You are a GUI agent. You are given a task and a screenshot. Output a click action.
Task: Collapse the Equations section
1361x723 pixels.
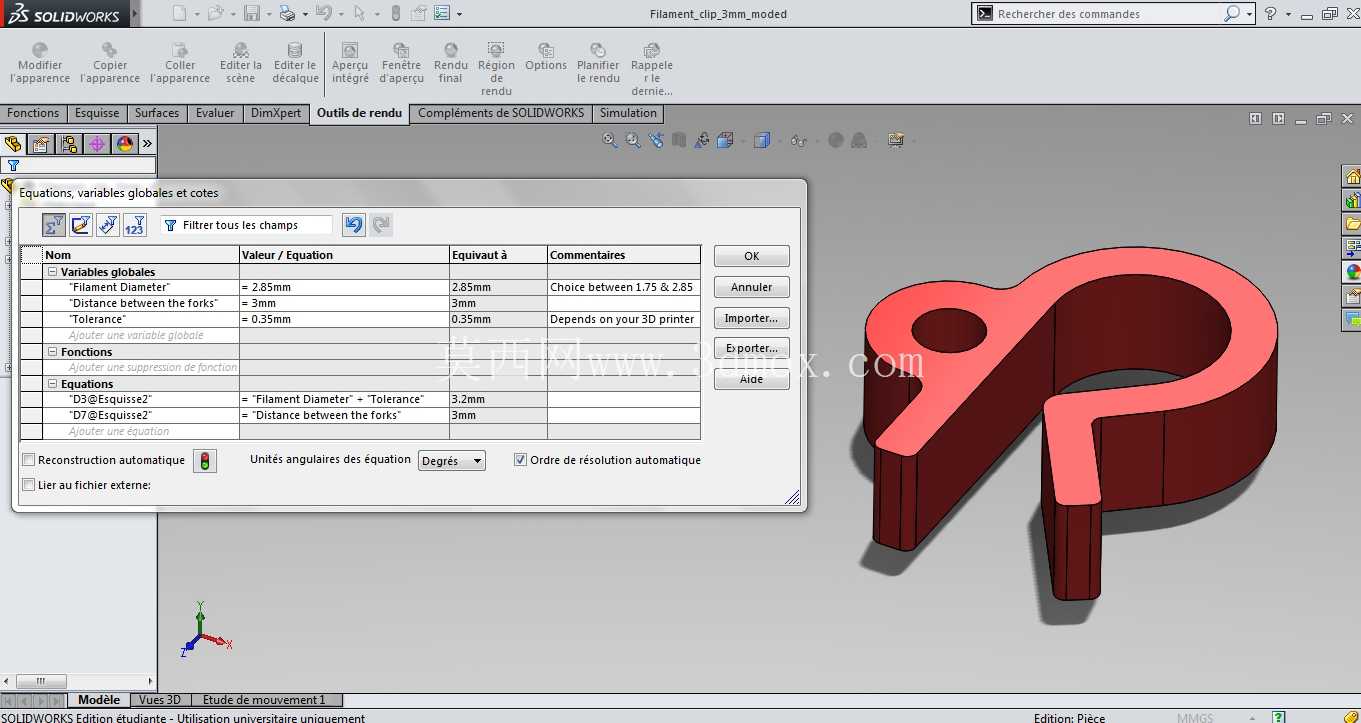tap(52, 384)
